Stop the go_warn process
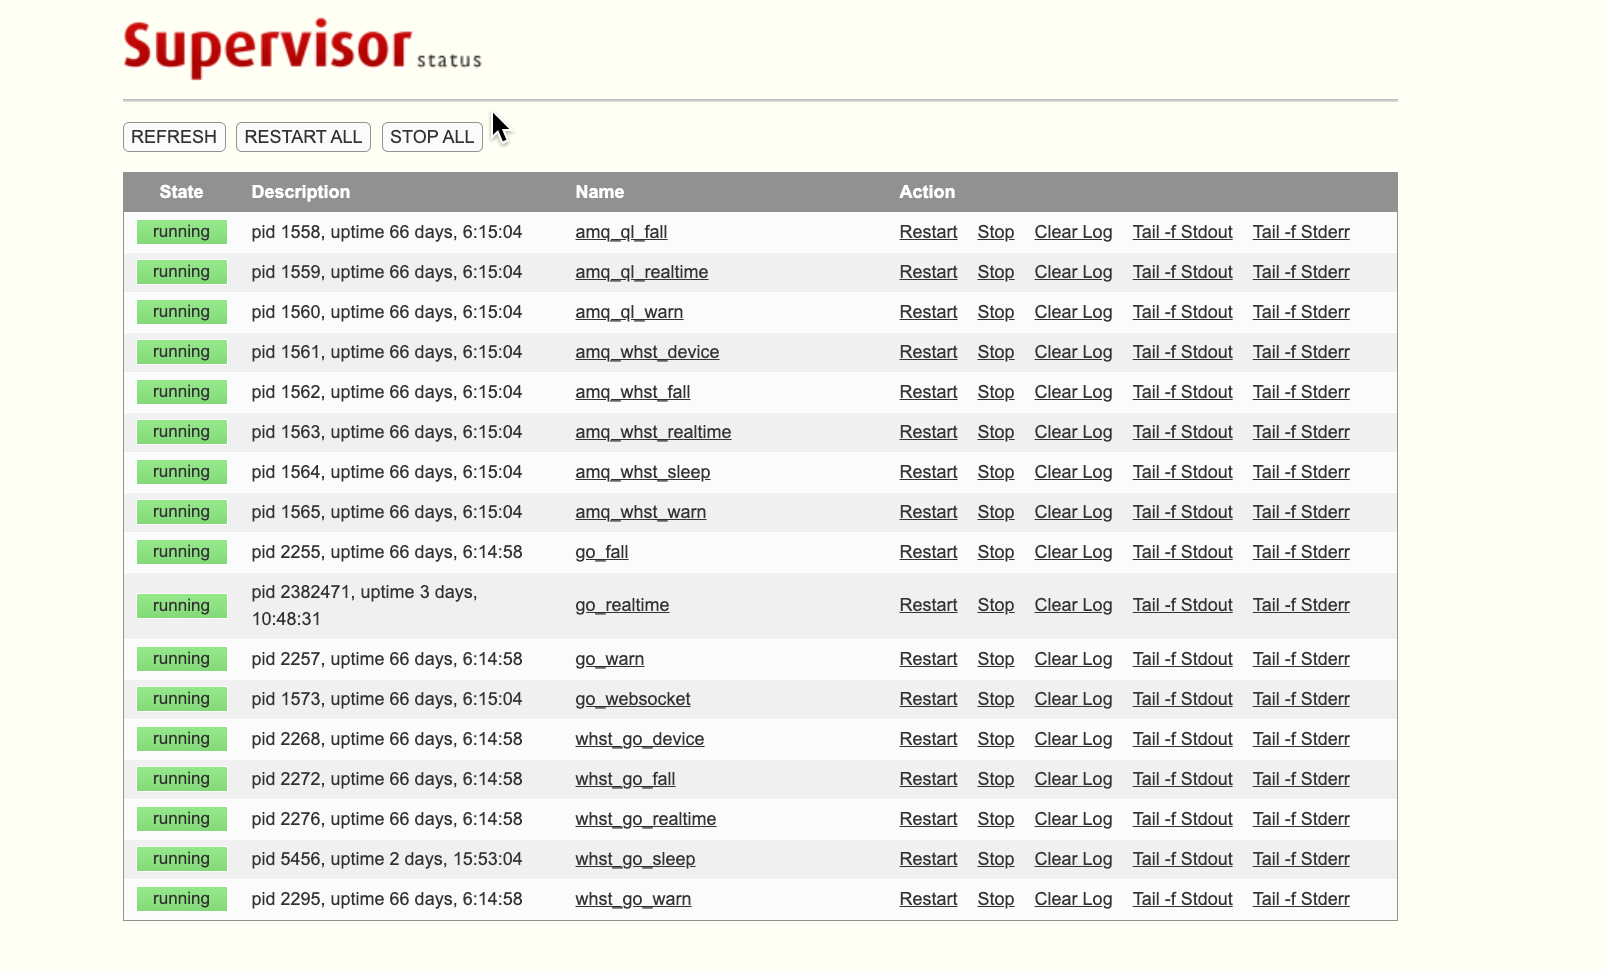The width and height of the screenshot is (1608, 970). [x=996, y=659]
